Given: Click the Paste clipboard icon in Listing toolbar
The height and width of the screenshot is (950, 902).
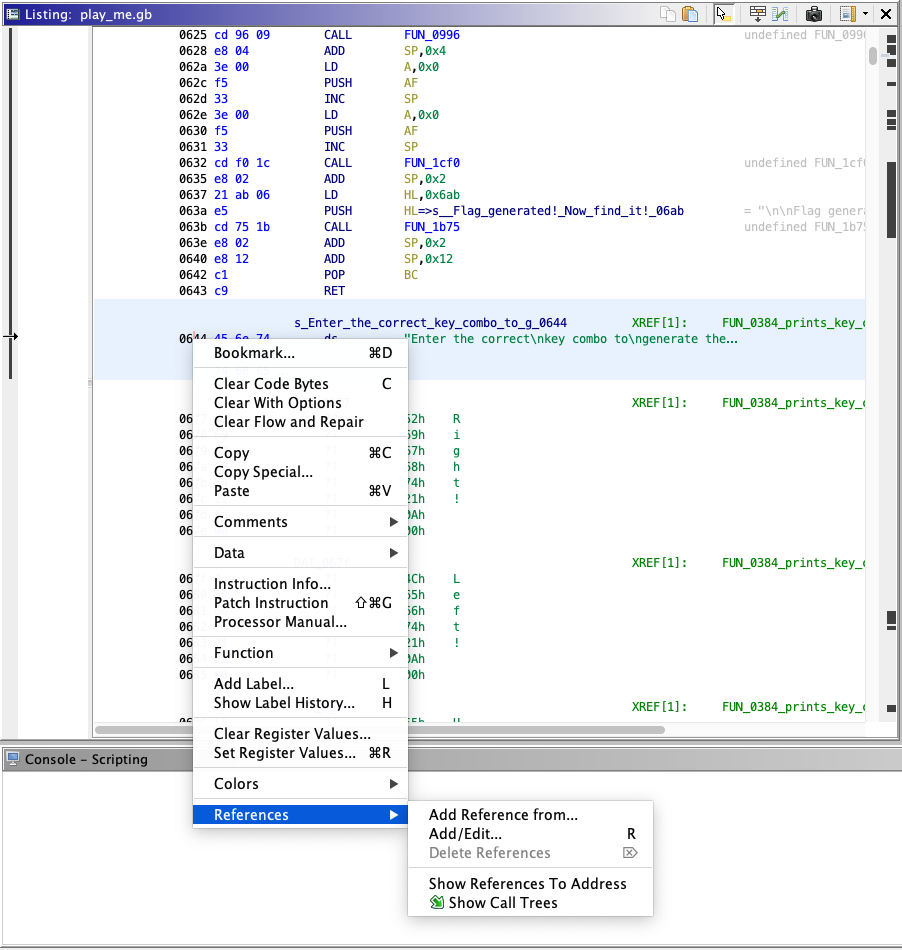Looking at the screenshot, I should (x=690, y=14).
